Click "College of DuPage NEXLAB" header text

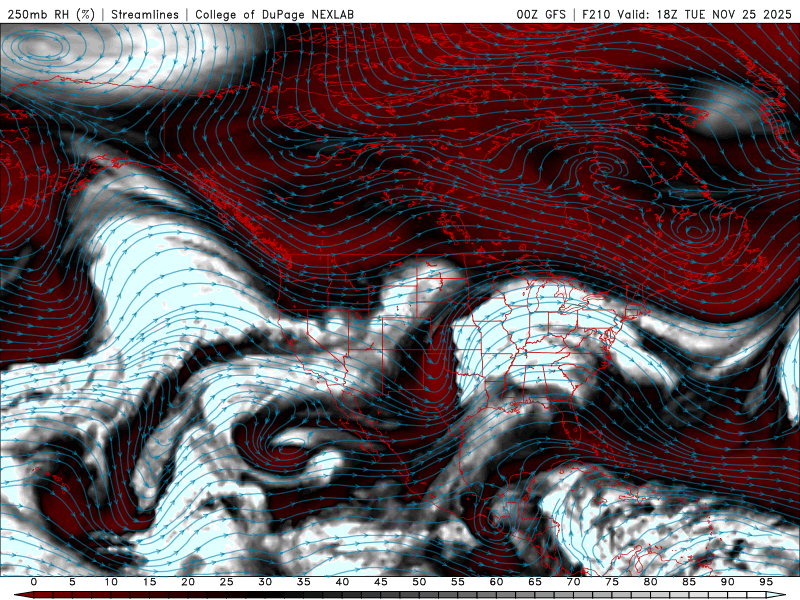[x=274, y=14]
